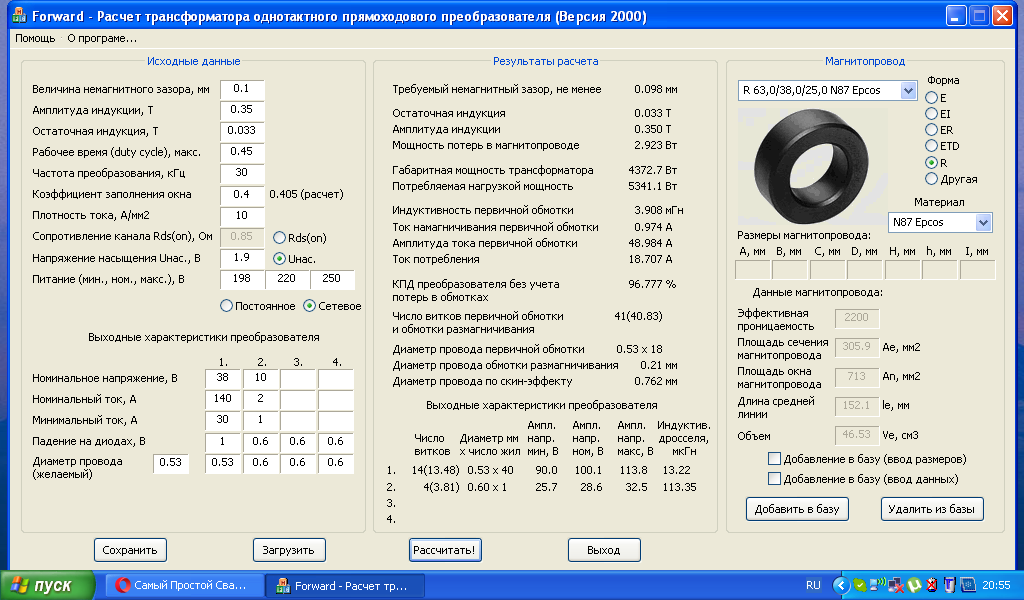Switch to Forward - Расчет тр... taskbar item
This screenshot has height=600, width=1024.
[345, 586]
